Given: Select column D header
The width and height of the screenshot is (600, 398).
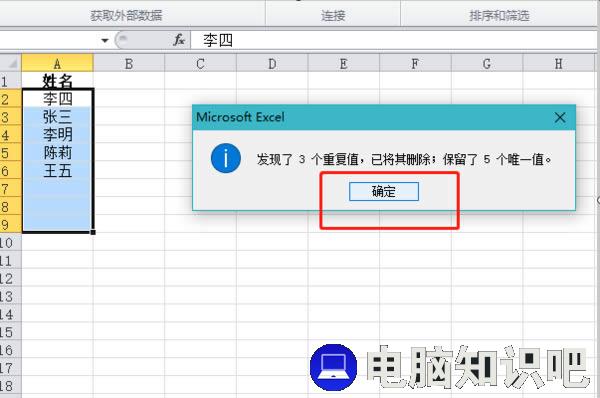Looking at the screenshot, I should pyautogui.click(x=272, y=63).
